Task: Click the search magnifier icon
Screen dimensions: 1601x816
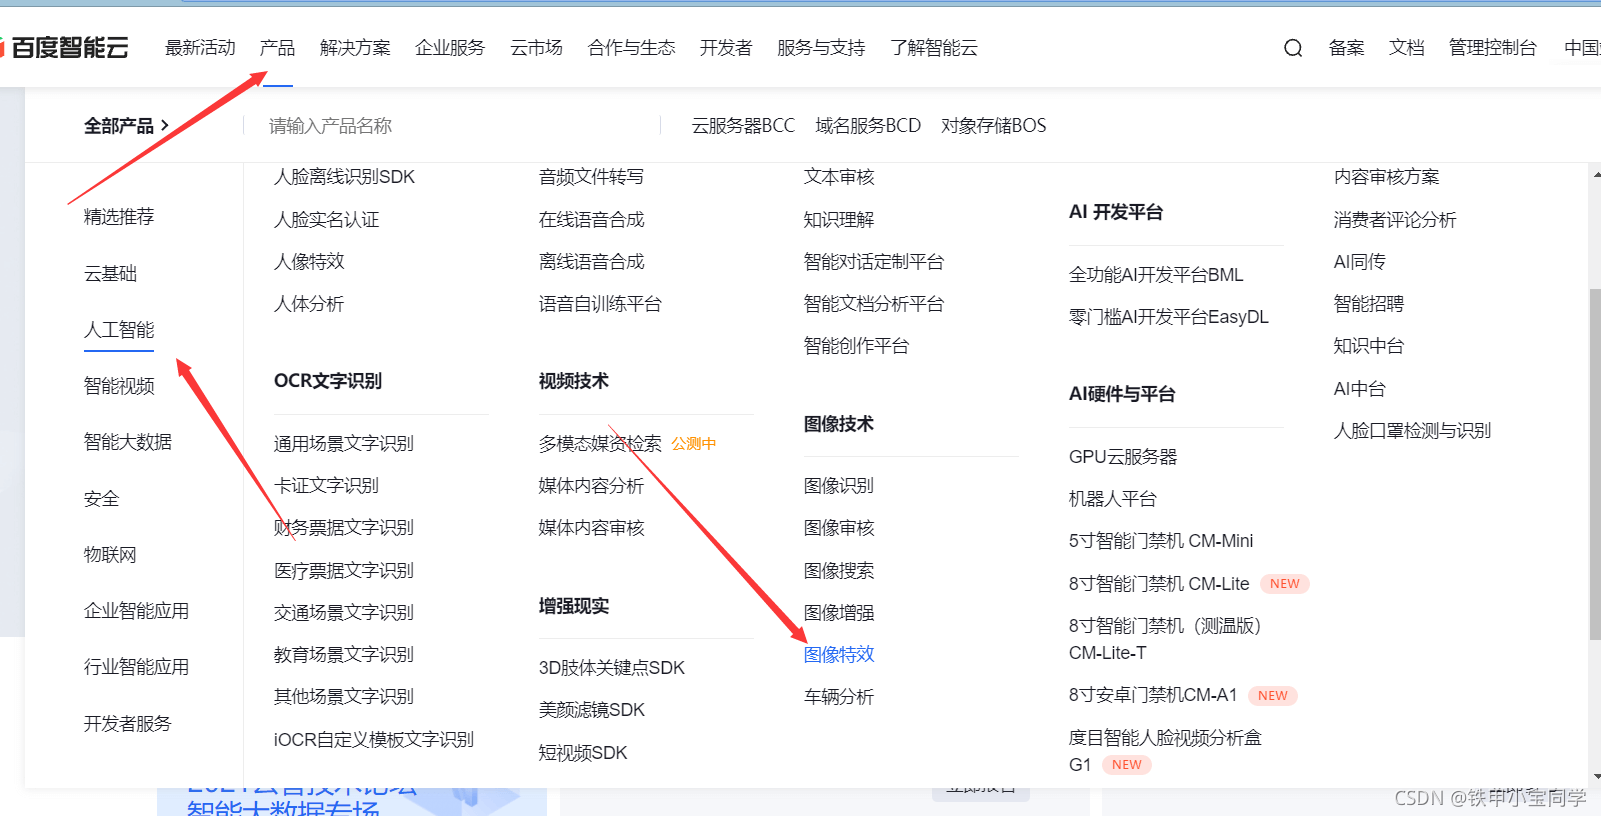Action: tap(1292, 48)
